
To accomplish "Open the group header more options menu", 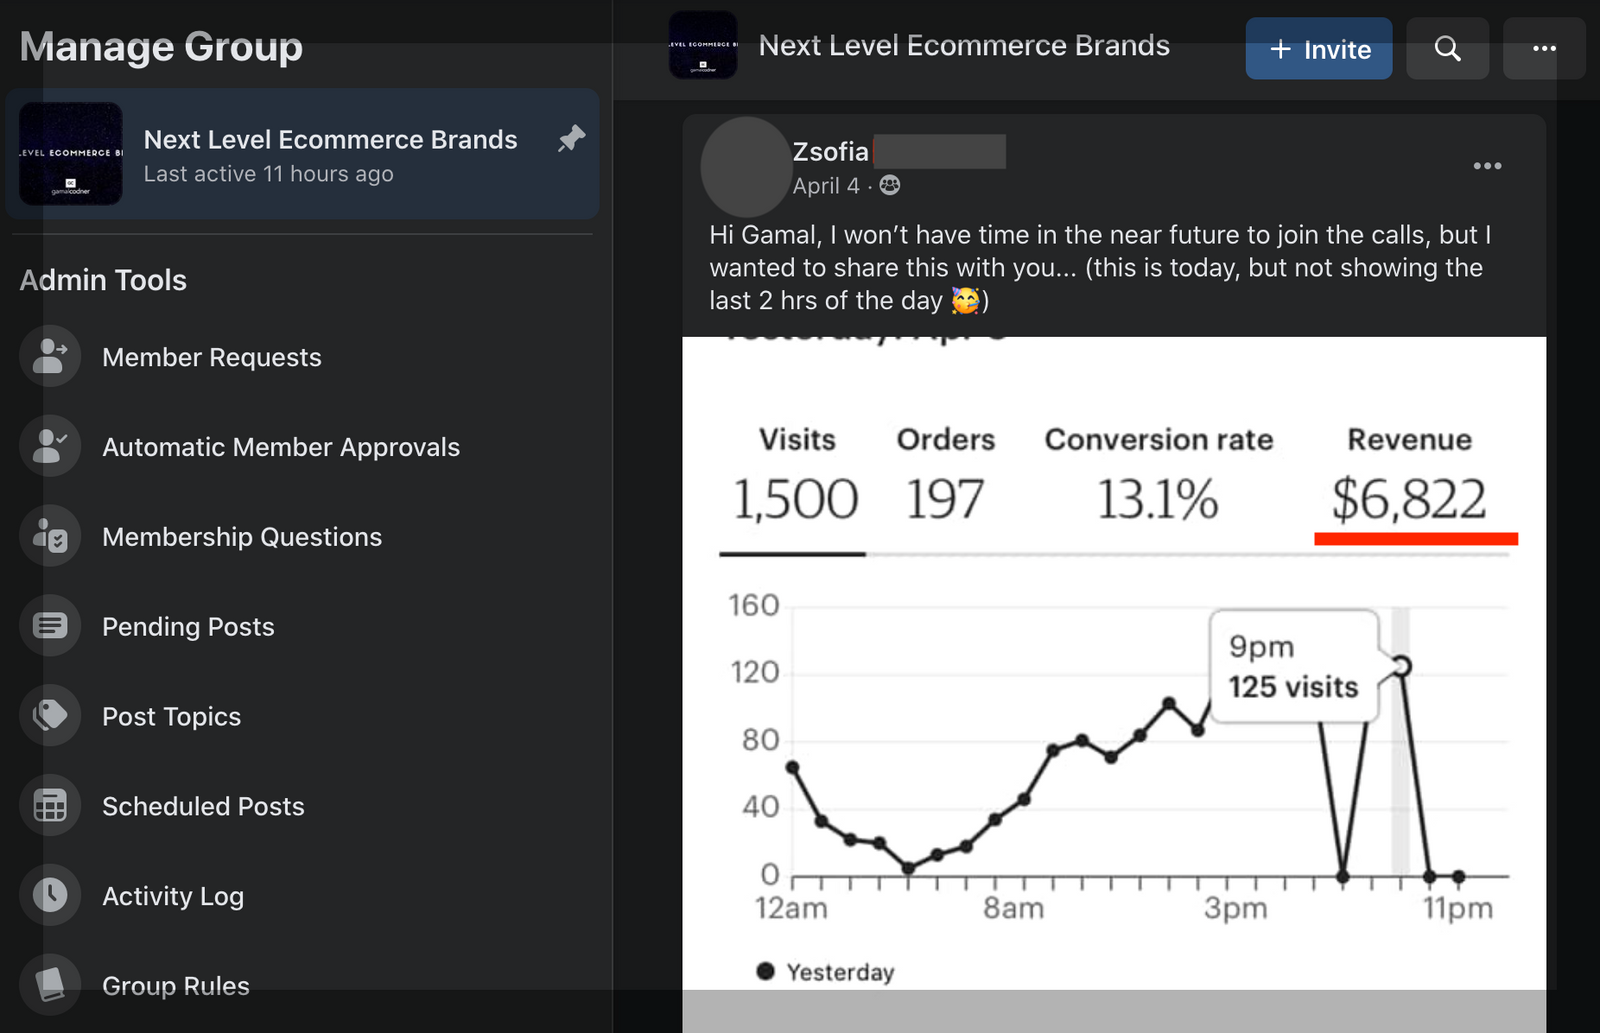I will (1544, 49).
